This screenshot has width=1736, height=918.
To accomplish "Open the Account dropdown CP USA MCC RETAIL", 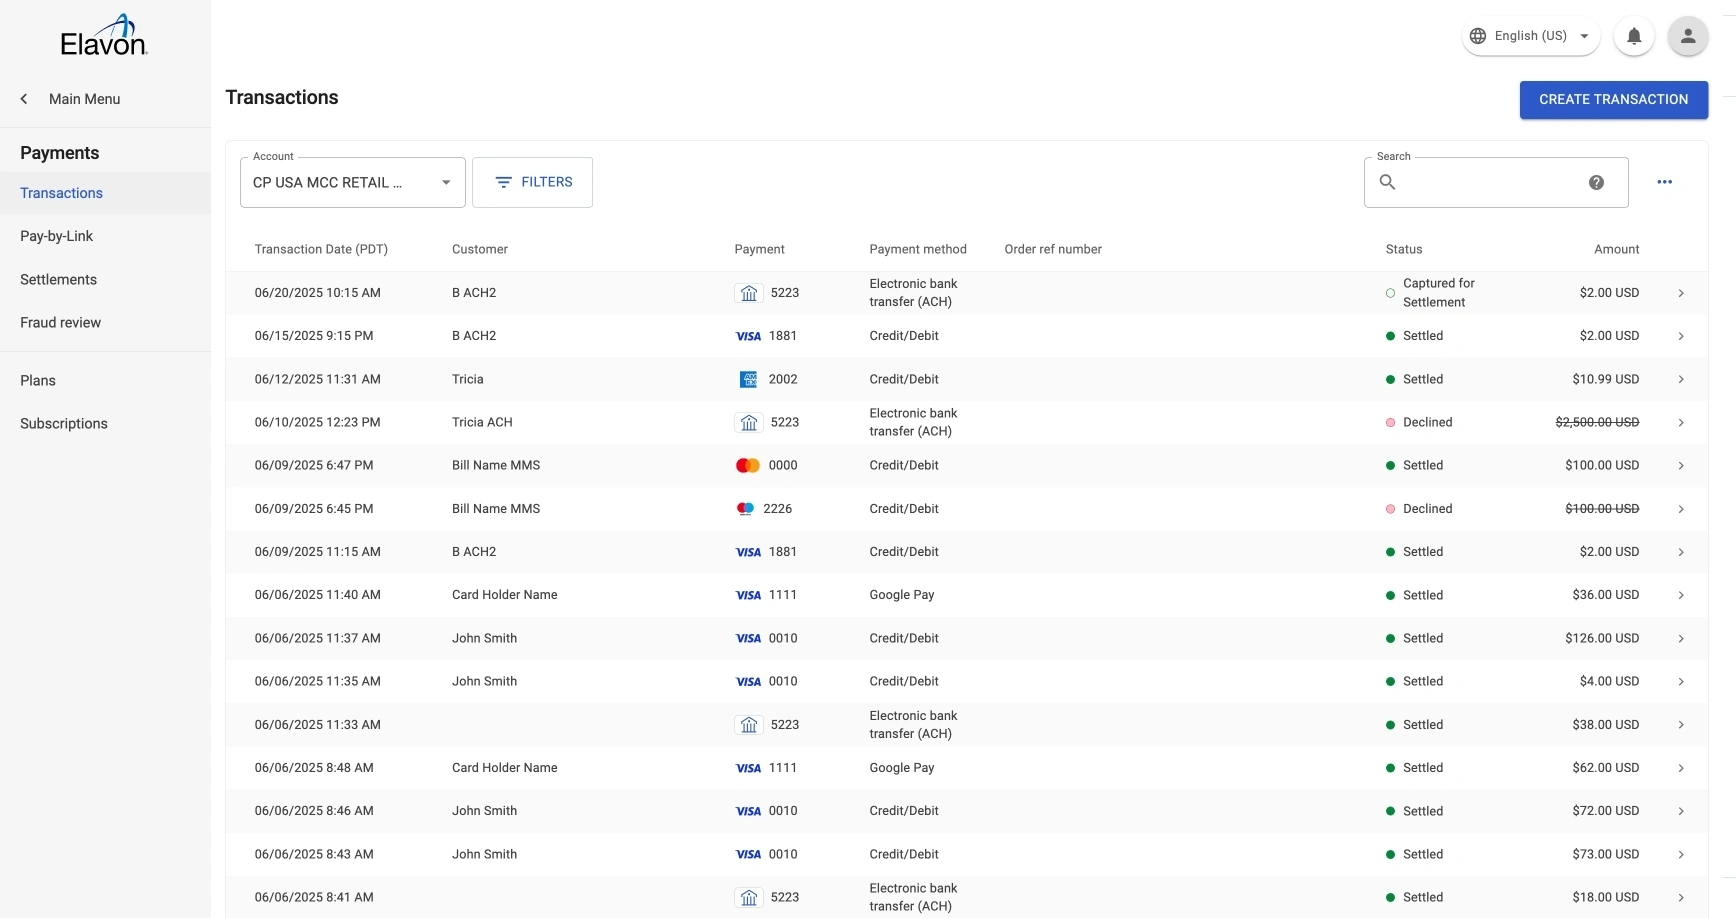I will (352, 183).
